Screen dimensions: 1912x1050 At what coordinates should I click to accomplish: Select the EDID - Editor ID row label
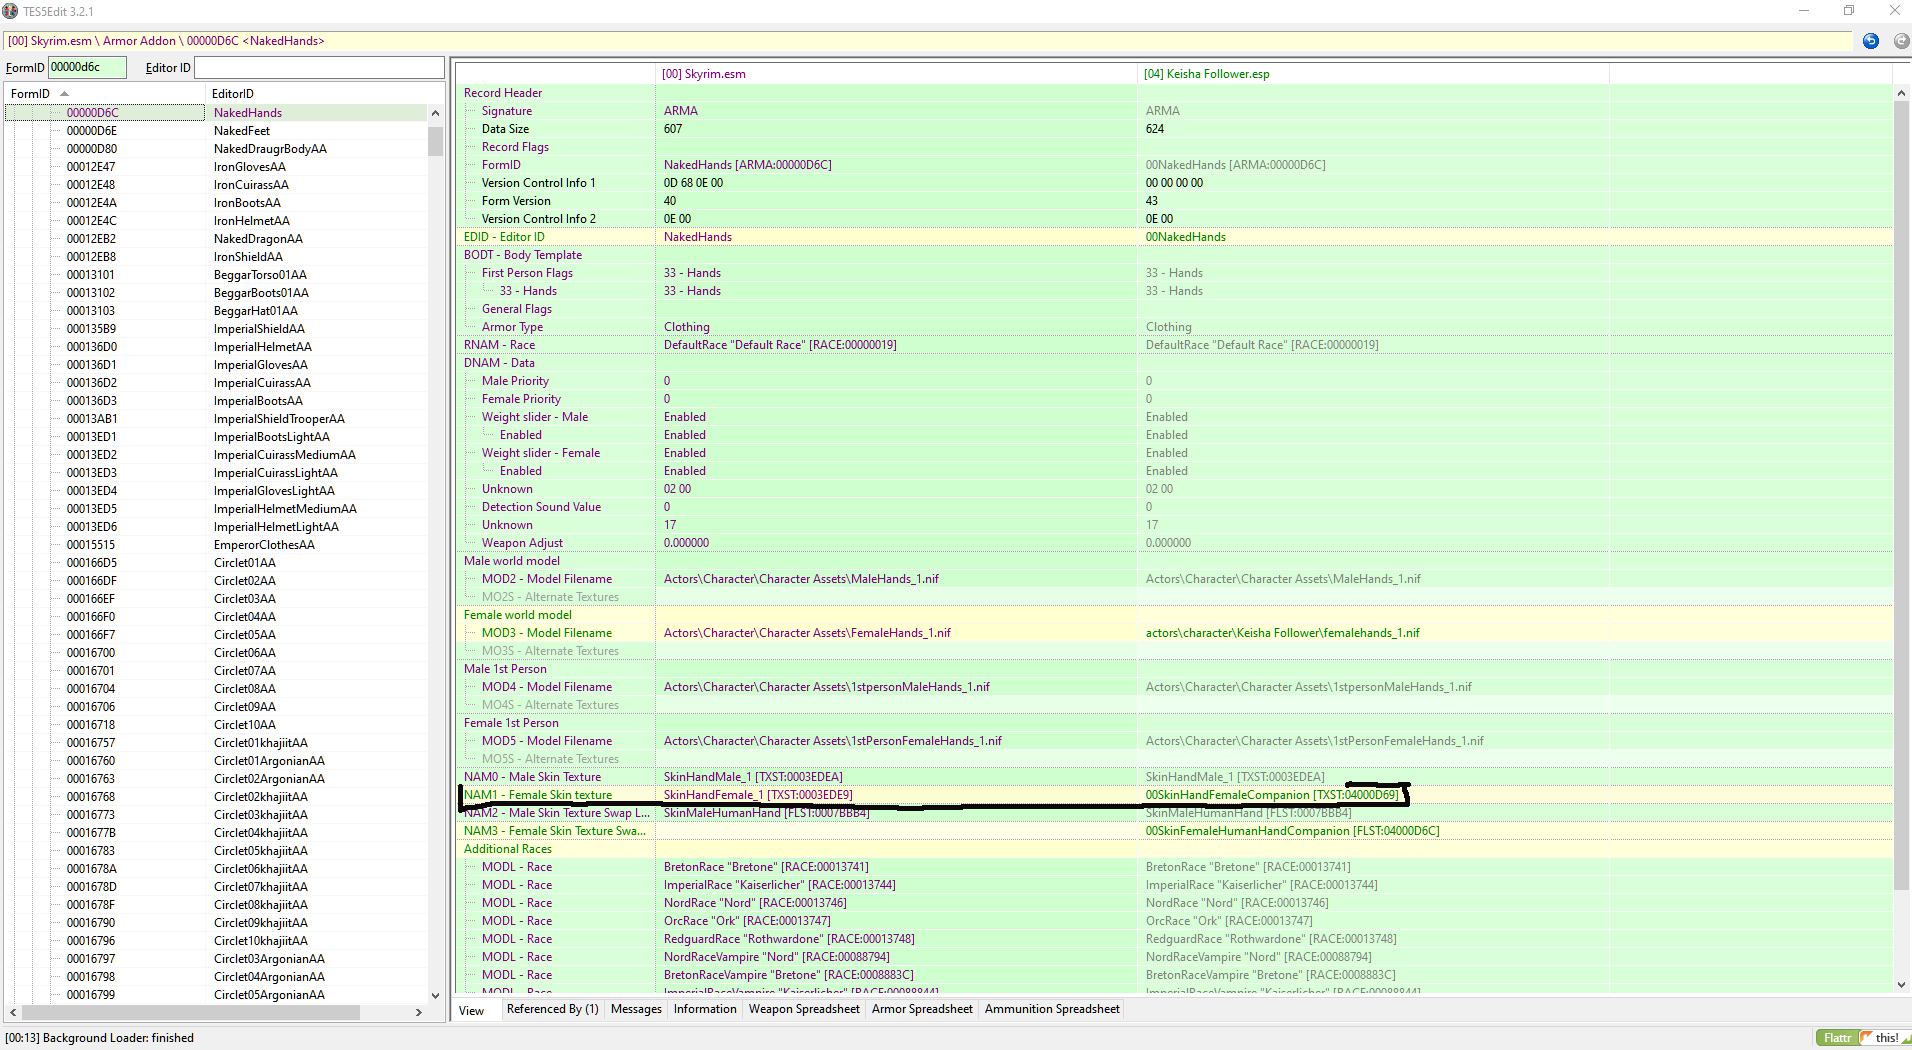[504, 237]
